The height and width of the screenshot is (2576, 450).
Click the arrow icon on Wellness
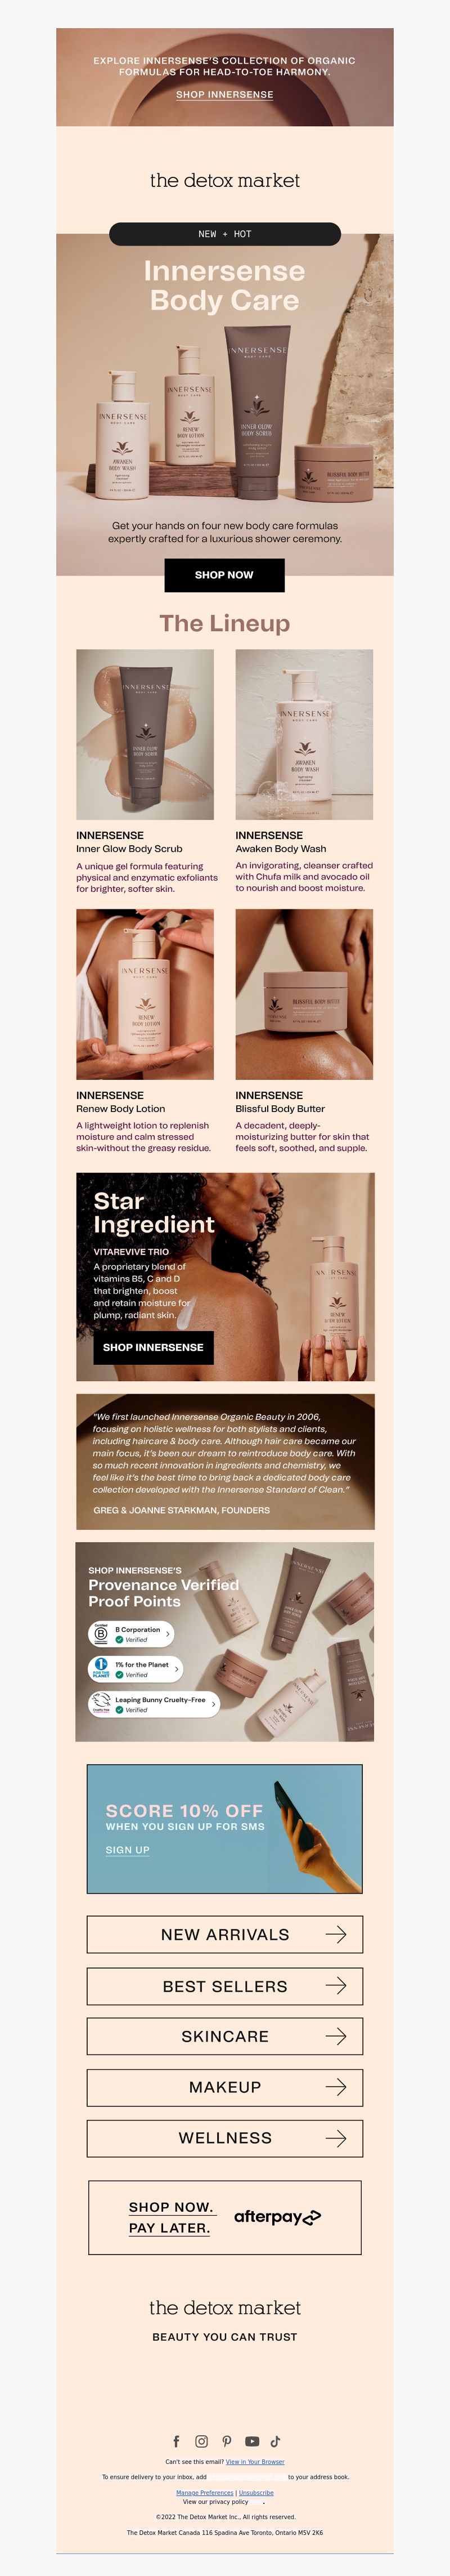point(336,2138)
